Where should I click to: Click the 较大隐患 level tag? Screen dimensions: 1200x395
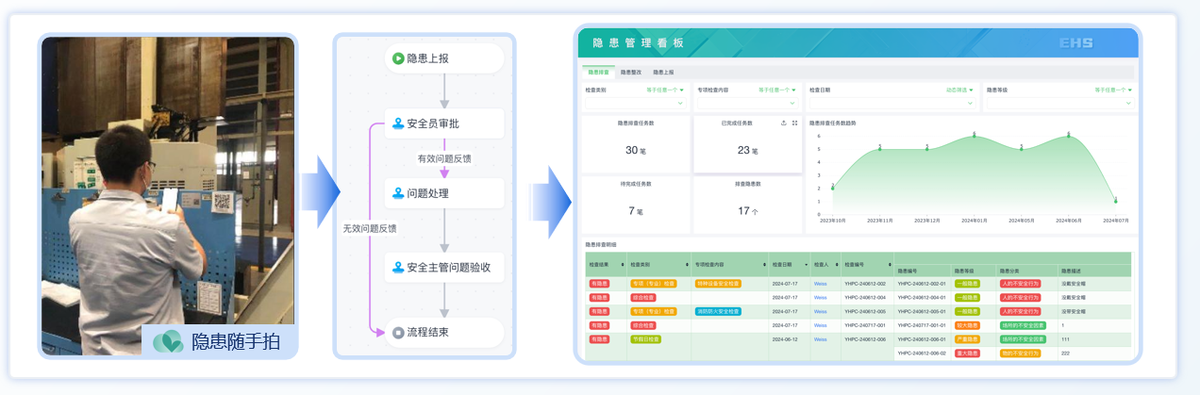[x=966, y=325]
